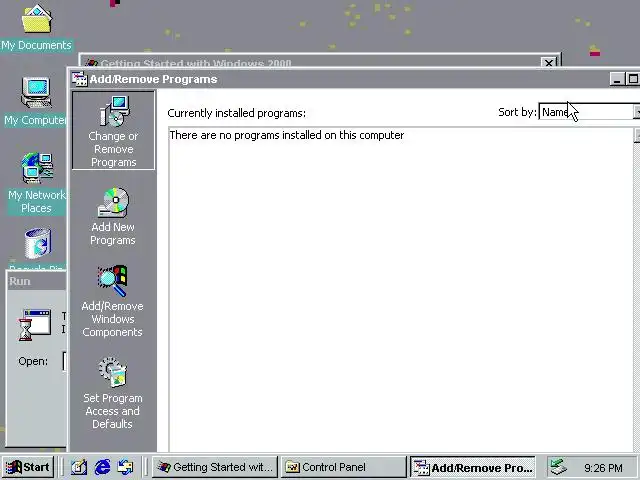
Task: Click the Run dialog title bar
Action: pyautogui.click(x=37, y=281)
